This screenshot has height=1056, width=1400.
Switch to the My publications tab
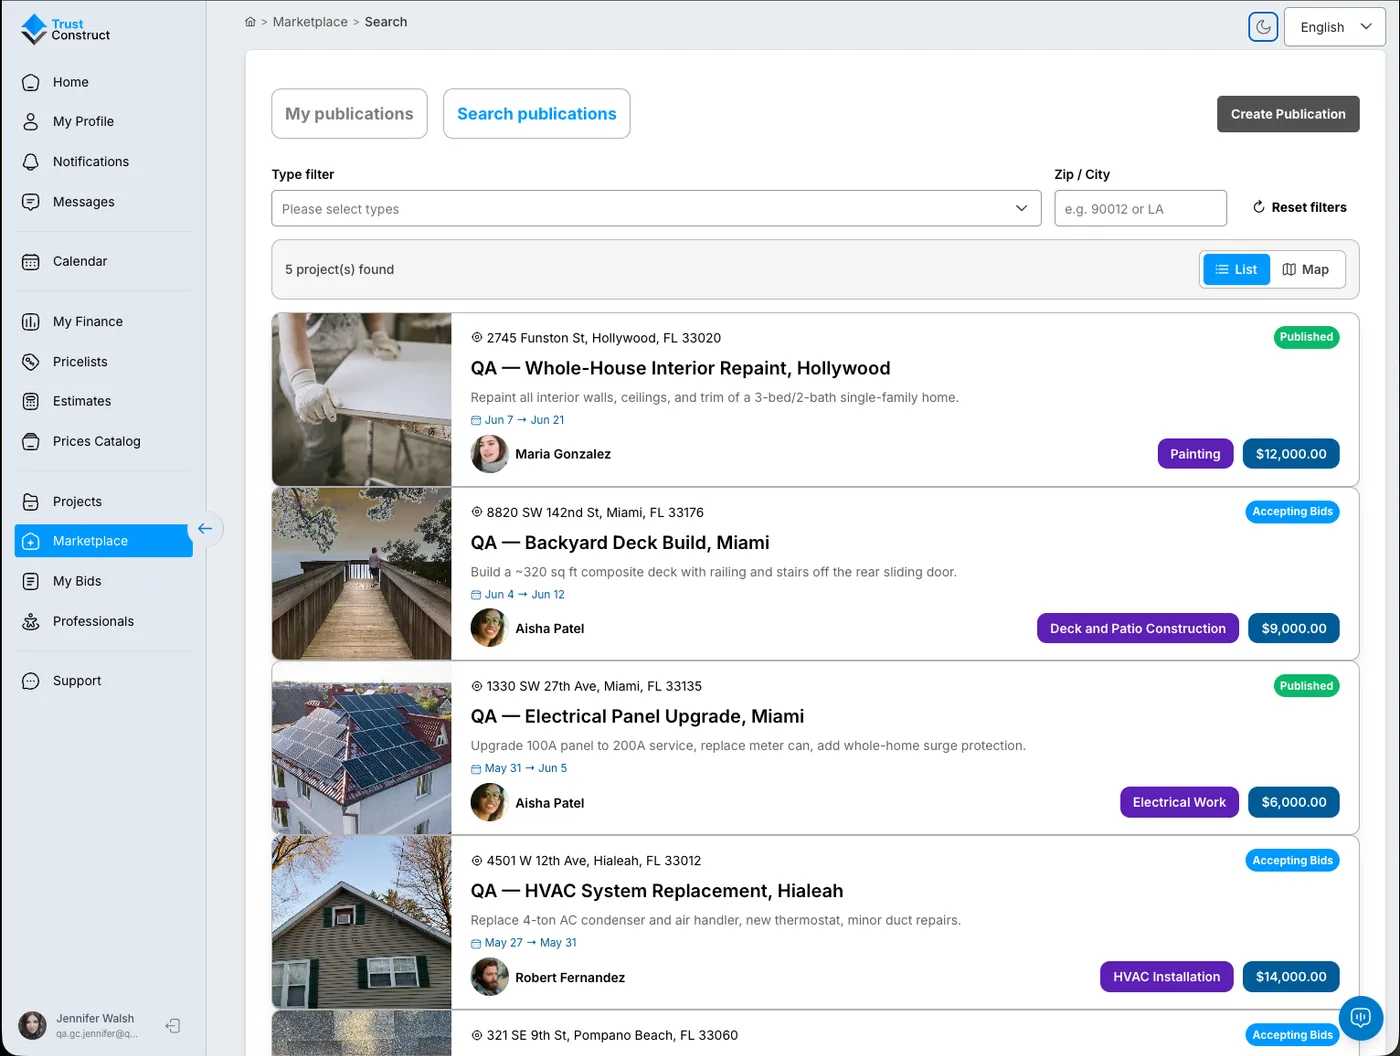pos(349,114)
